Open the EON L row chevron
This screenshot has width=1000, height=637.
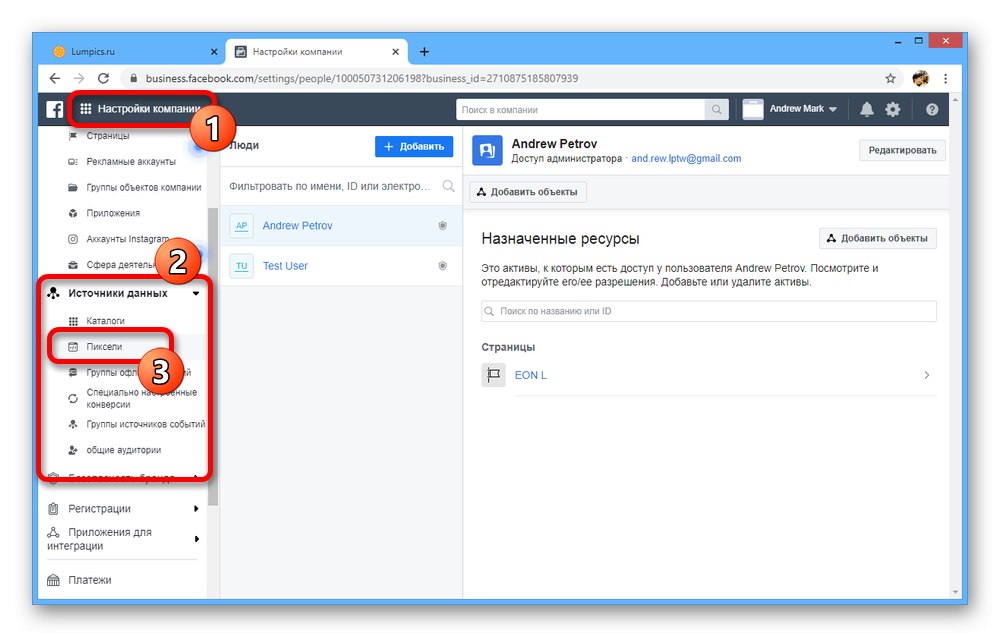[x=927, y=375]
